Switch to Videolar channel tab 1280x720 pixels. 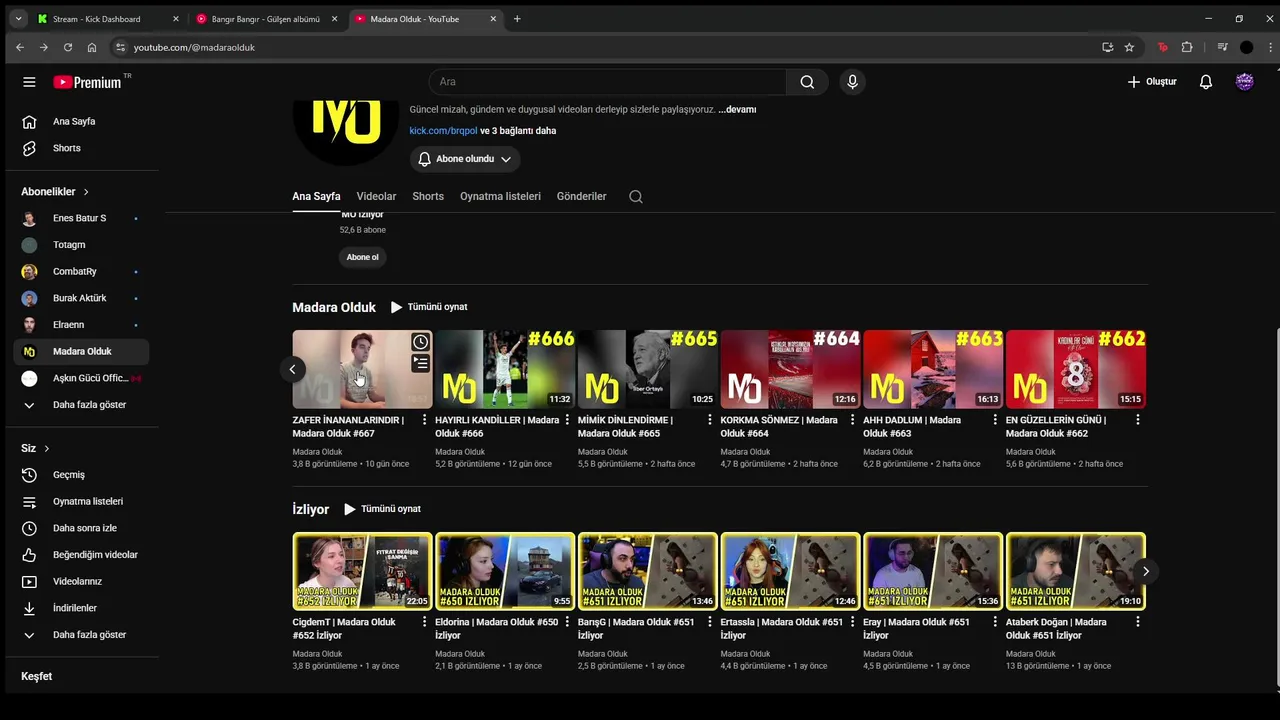point(376,197)
